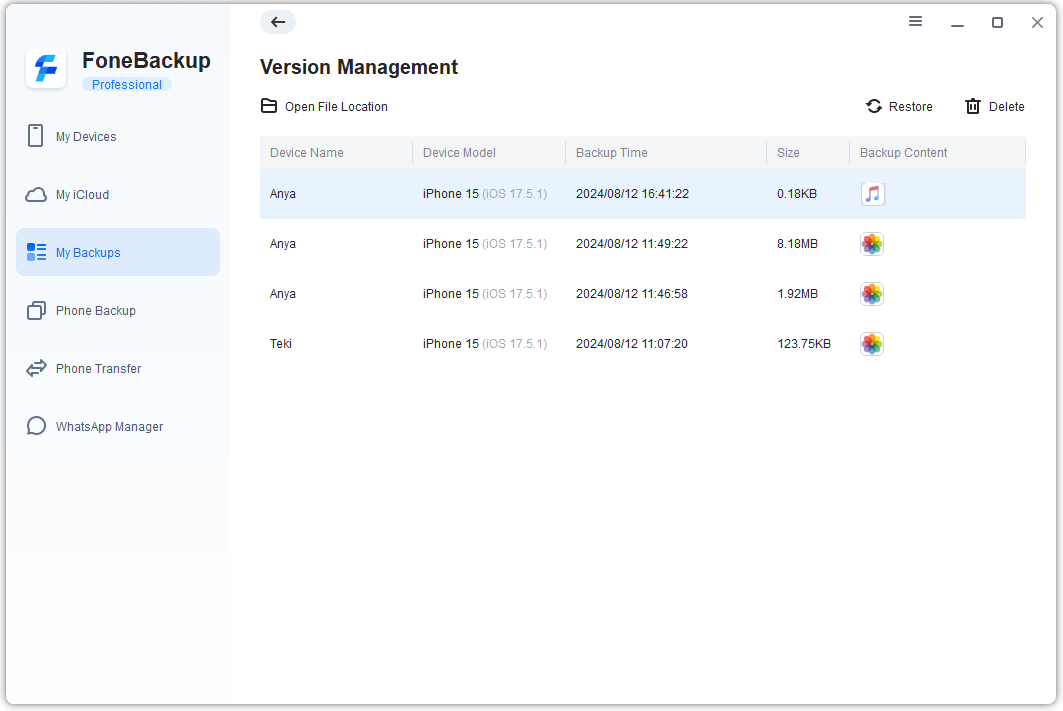Open WhatsApp Manager
1063x711 pixels.
109,427
